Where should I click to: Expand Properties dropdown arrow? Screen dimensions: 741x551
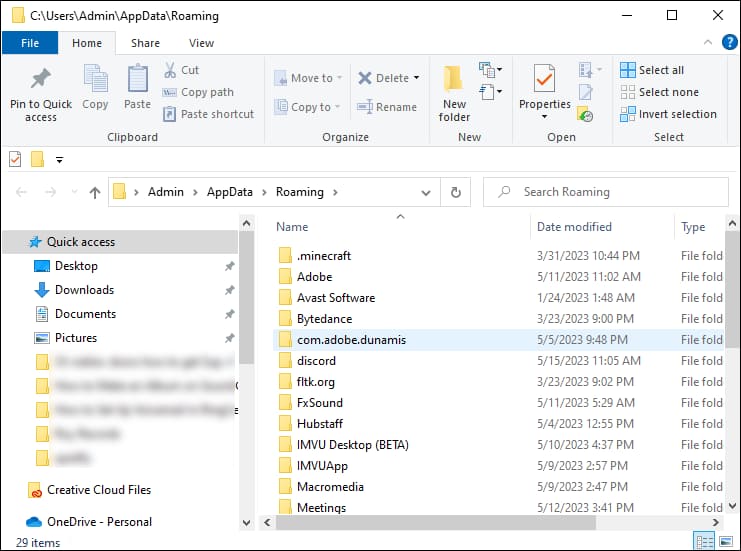click(544, 116)
